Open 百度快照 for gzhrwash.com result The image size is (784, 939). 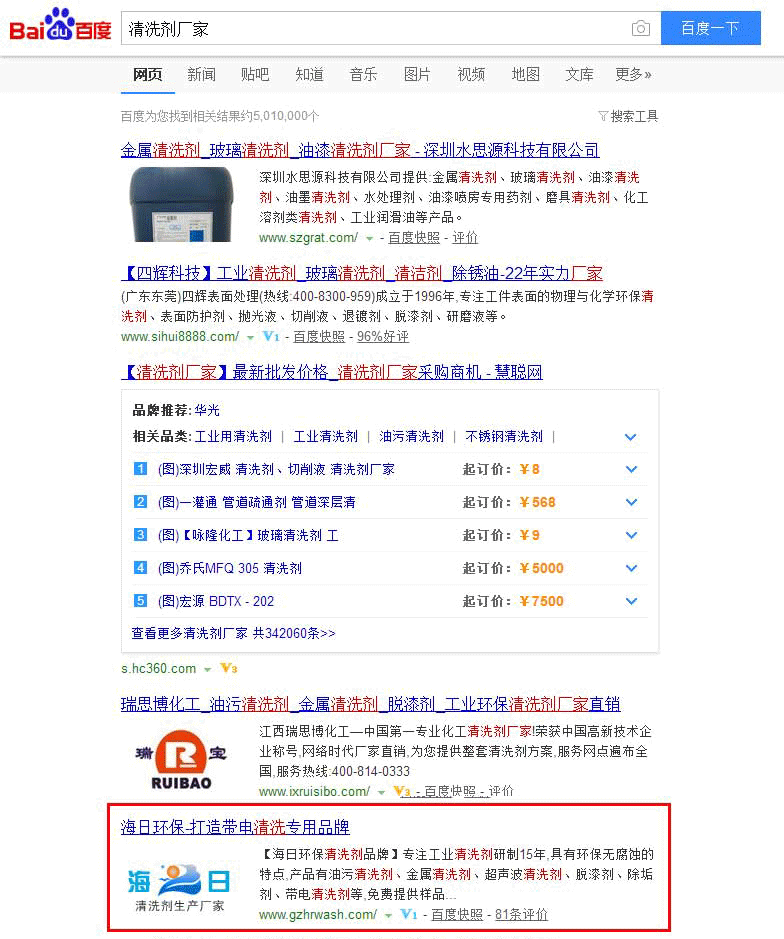point(457,914)
